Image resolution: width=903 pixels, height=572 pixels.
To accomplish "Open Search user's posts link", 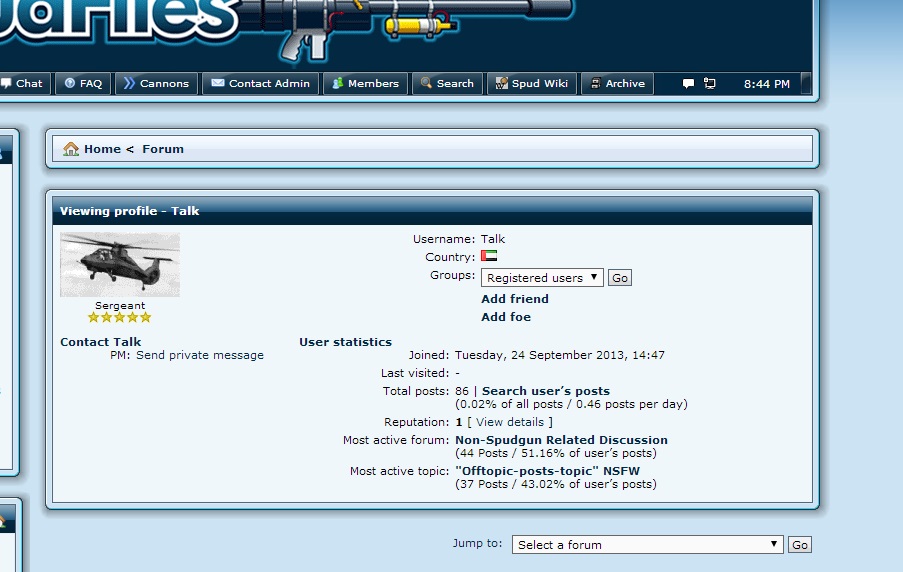I will click(545, 391).
